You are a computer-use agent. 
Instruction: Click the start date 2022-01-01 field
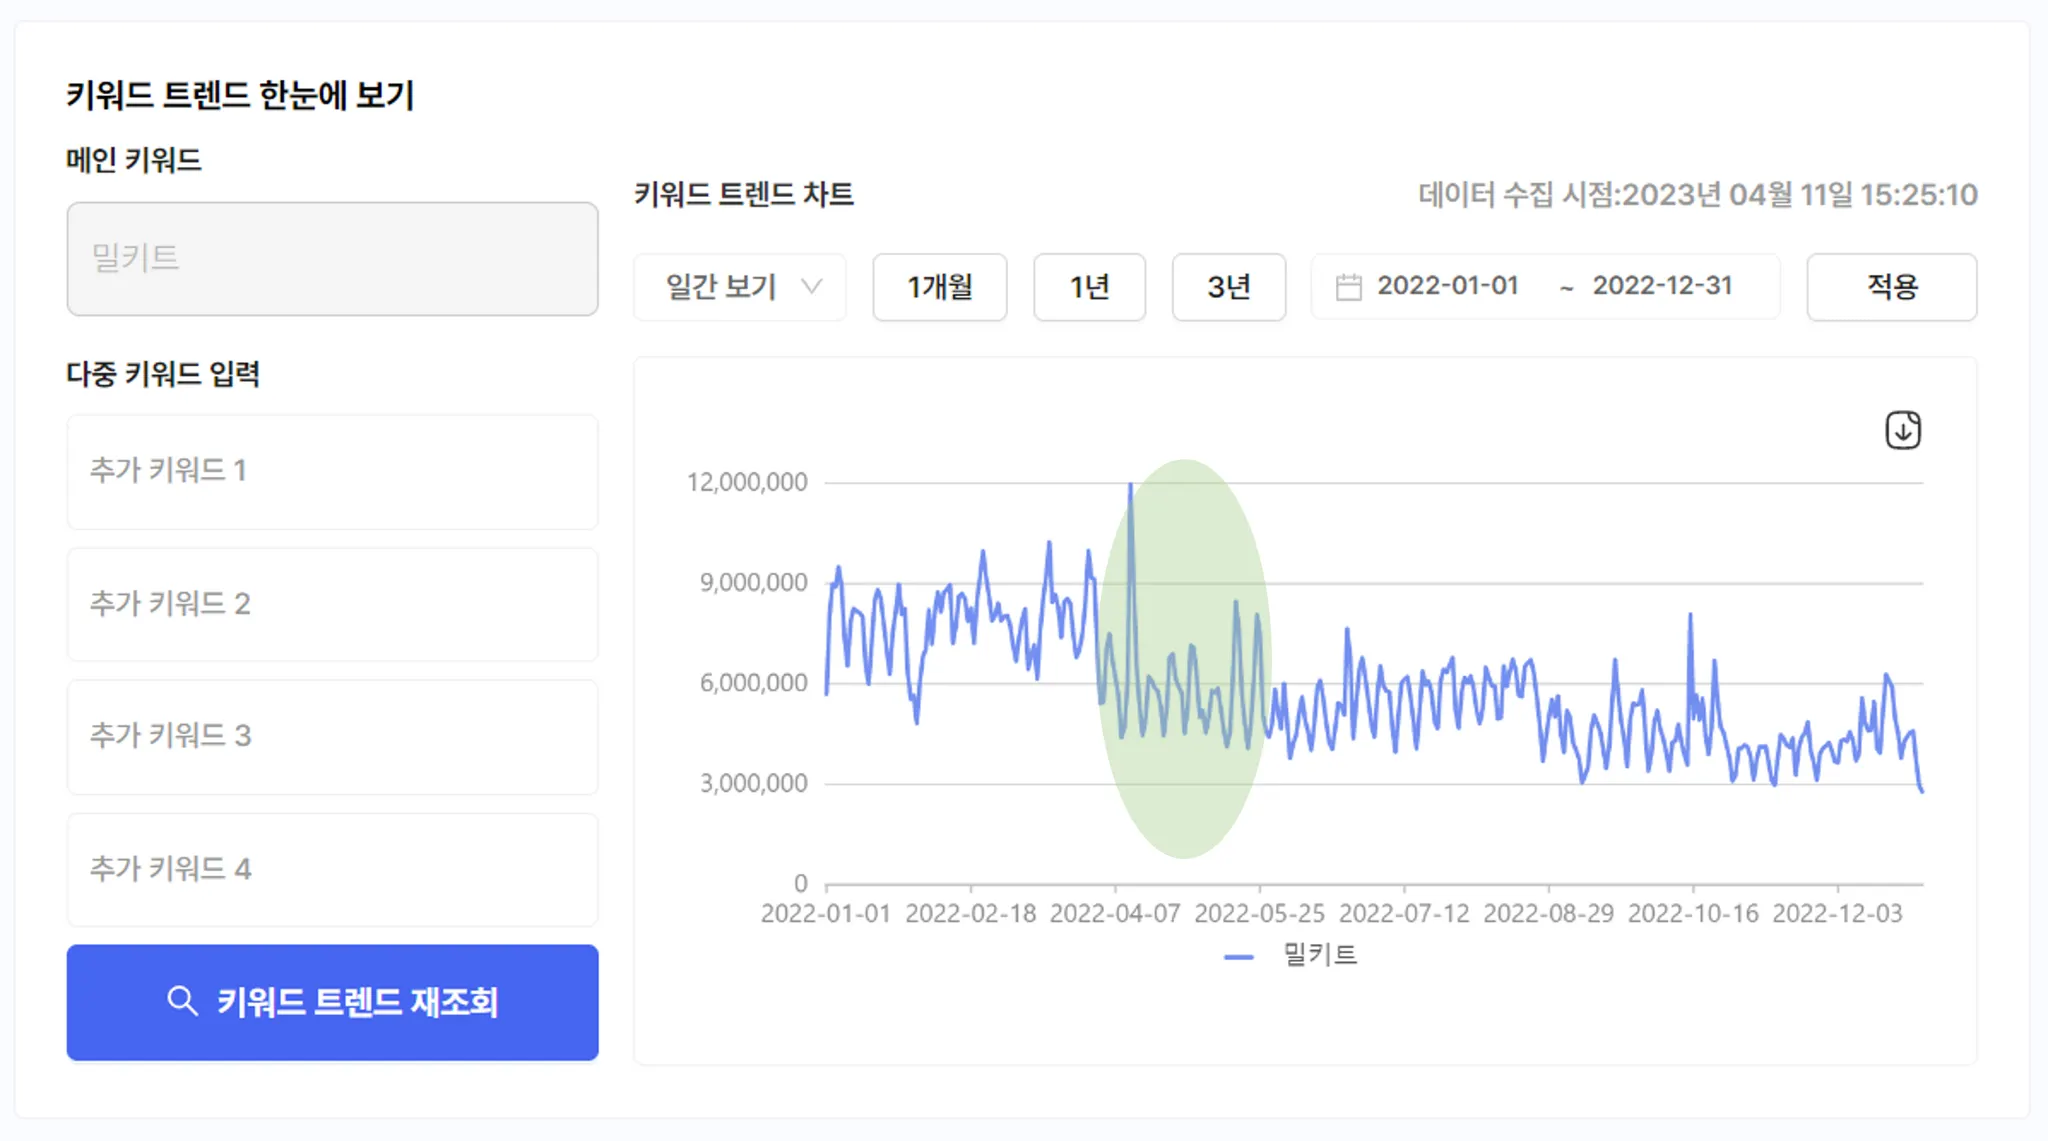pos(1447,286)
